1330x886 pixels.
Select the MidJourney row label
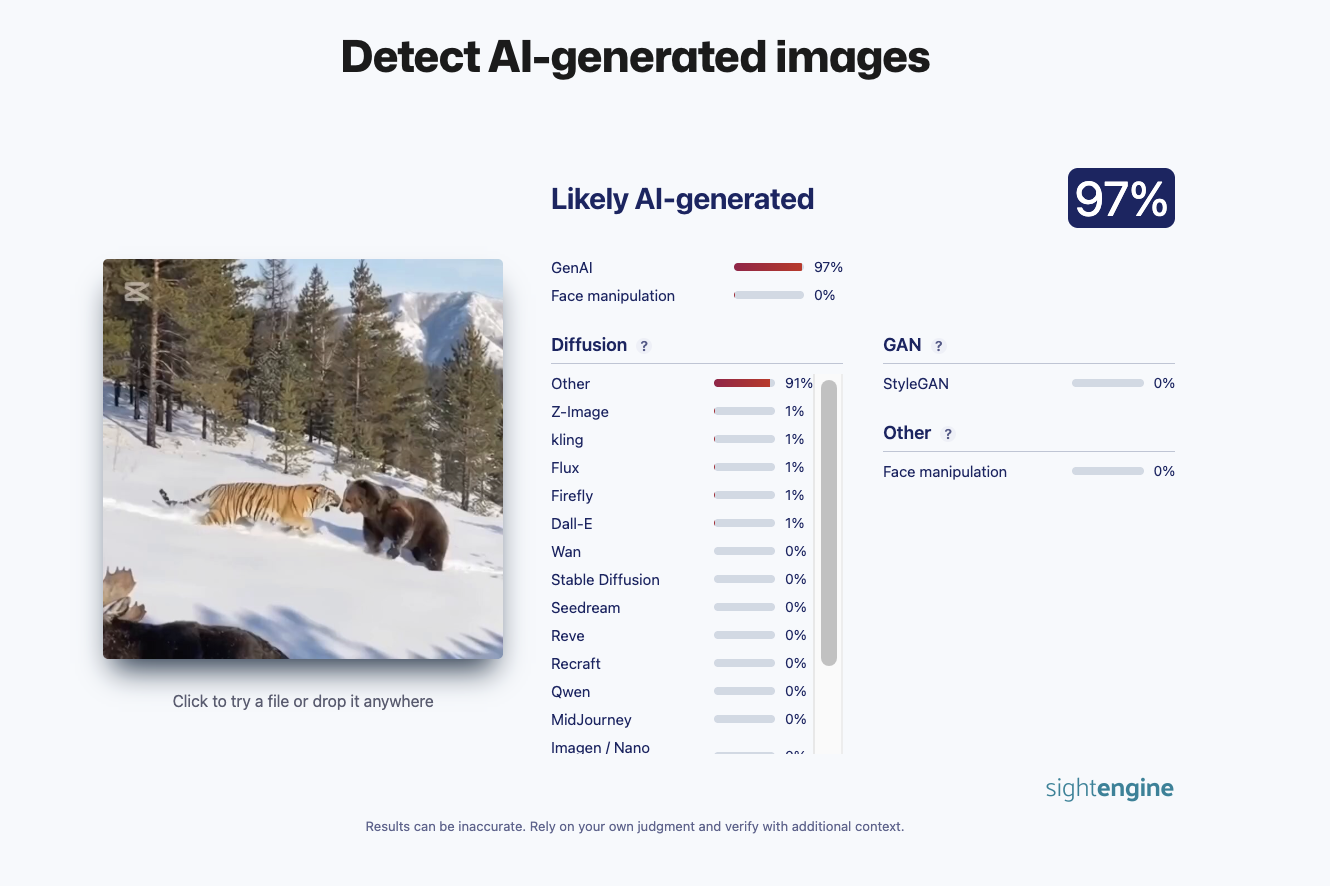[x=591, y=720]
